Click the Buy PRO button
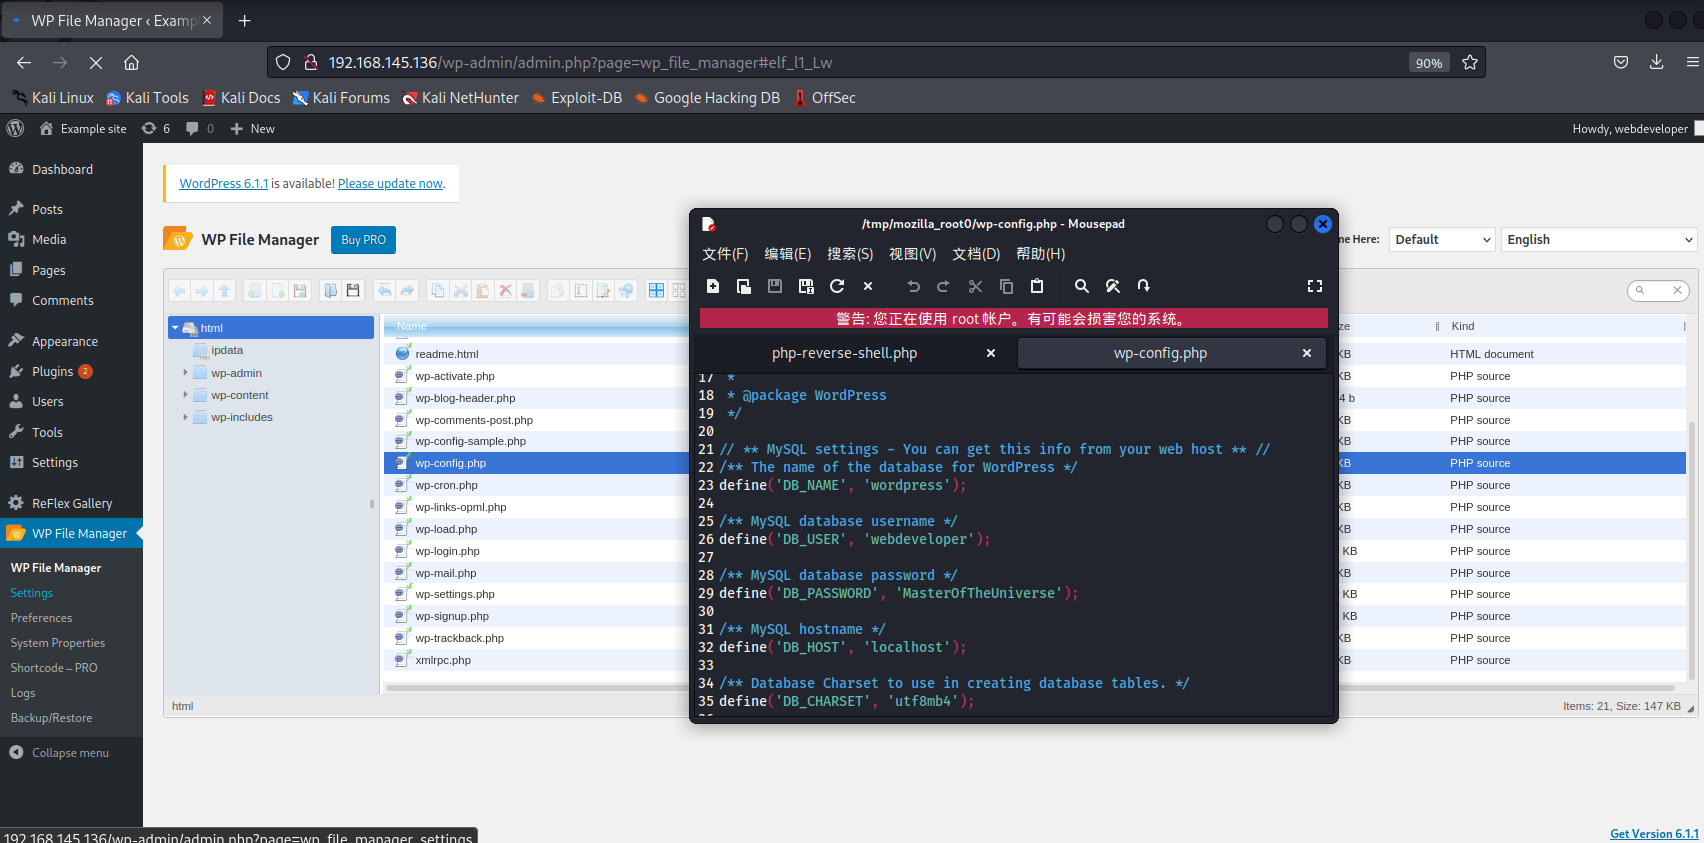1704x843 pixels. [363, 240]
